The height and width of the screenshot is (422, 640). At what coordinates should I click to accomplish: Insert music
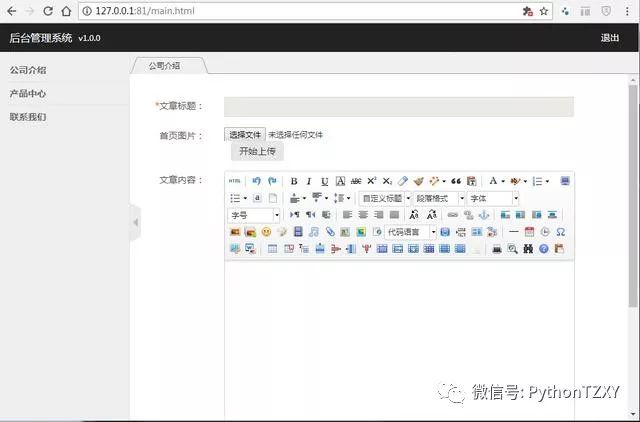314,232
